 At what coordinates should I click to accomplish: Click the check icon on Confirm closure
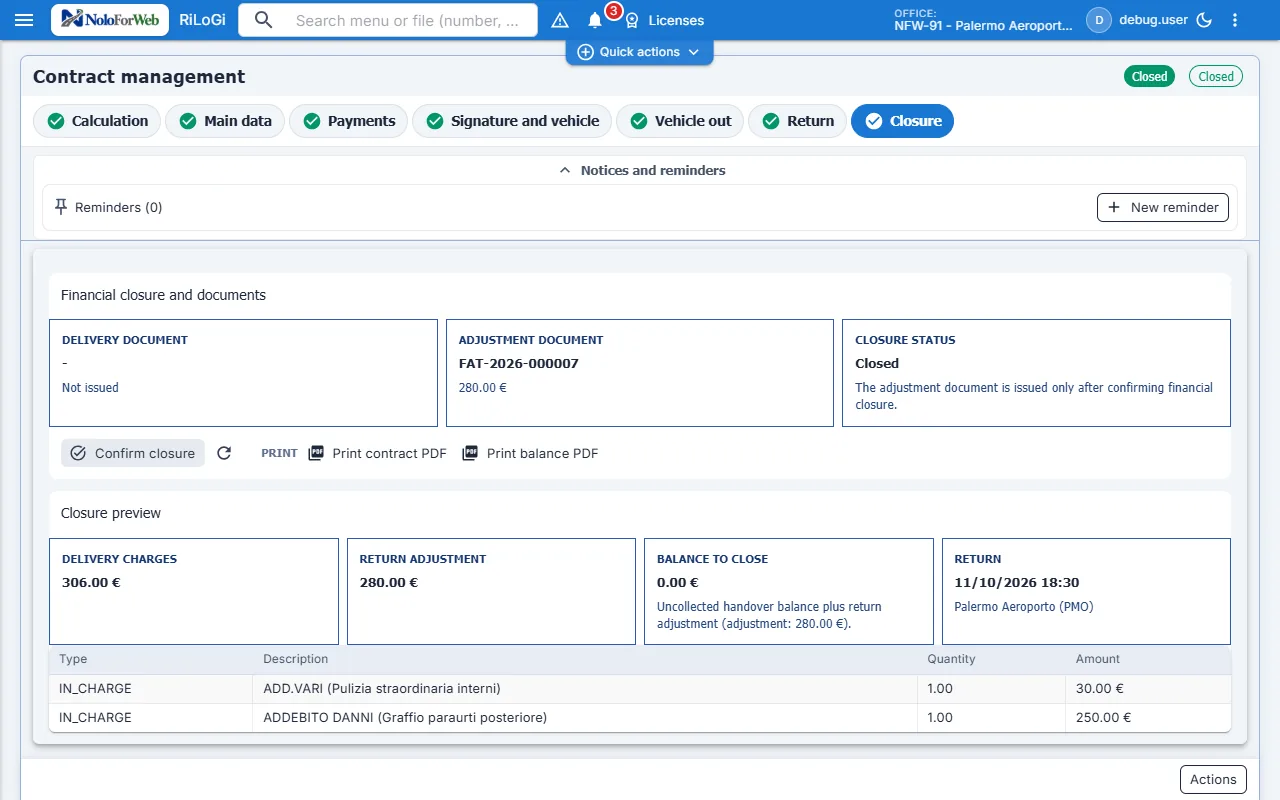(78, 453)
